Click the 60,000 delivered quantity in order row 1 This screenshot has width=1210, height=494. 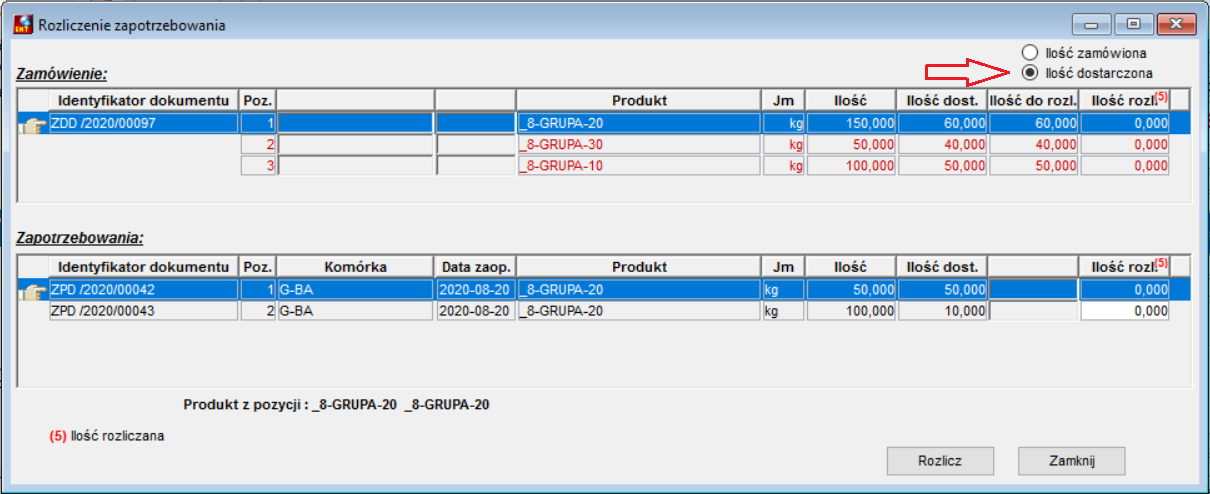tap(942, 123)
